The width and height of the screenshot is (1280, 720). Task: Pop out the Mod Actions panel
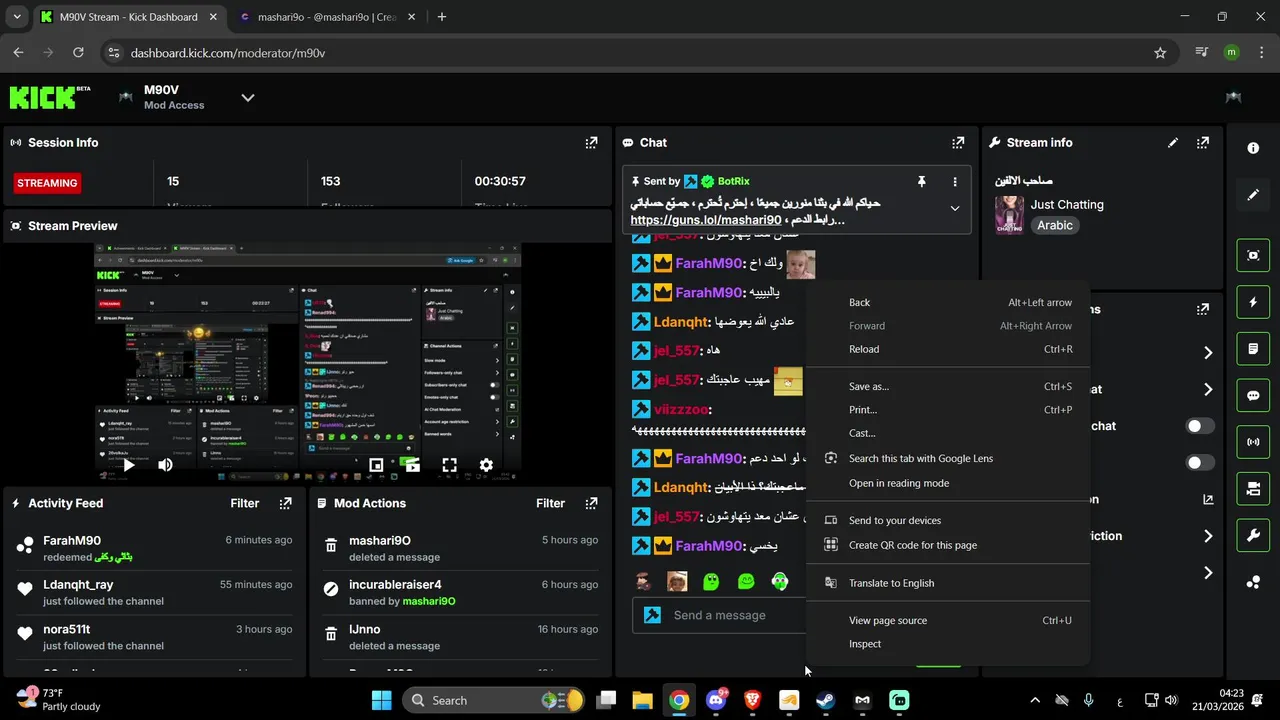point(591,503)
